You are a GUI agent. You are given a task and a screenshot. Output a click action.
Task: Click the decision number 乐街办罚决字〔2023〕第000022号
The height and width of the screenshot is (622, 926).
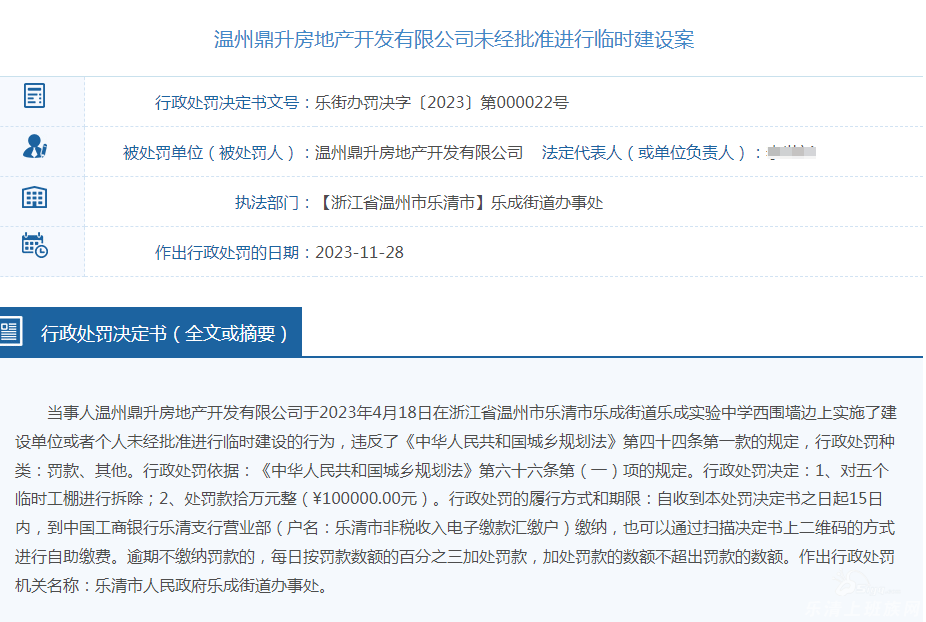click(x=442, y=103)
